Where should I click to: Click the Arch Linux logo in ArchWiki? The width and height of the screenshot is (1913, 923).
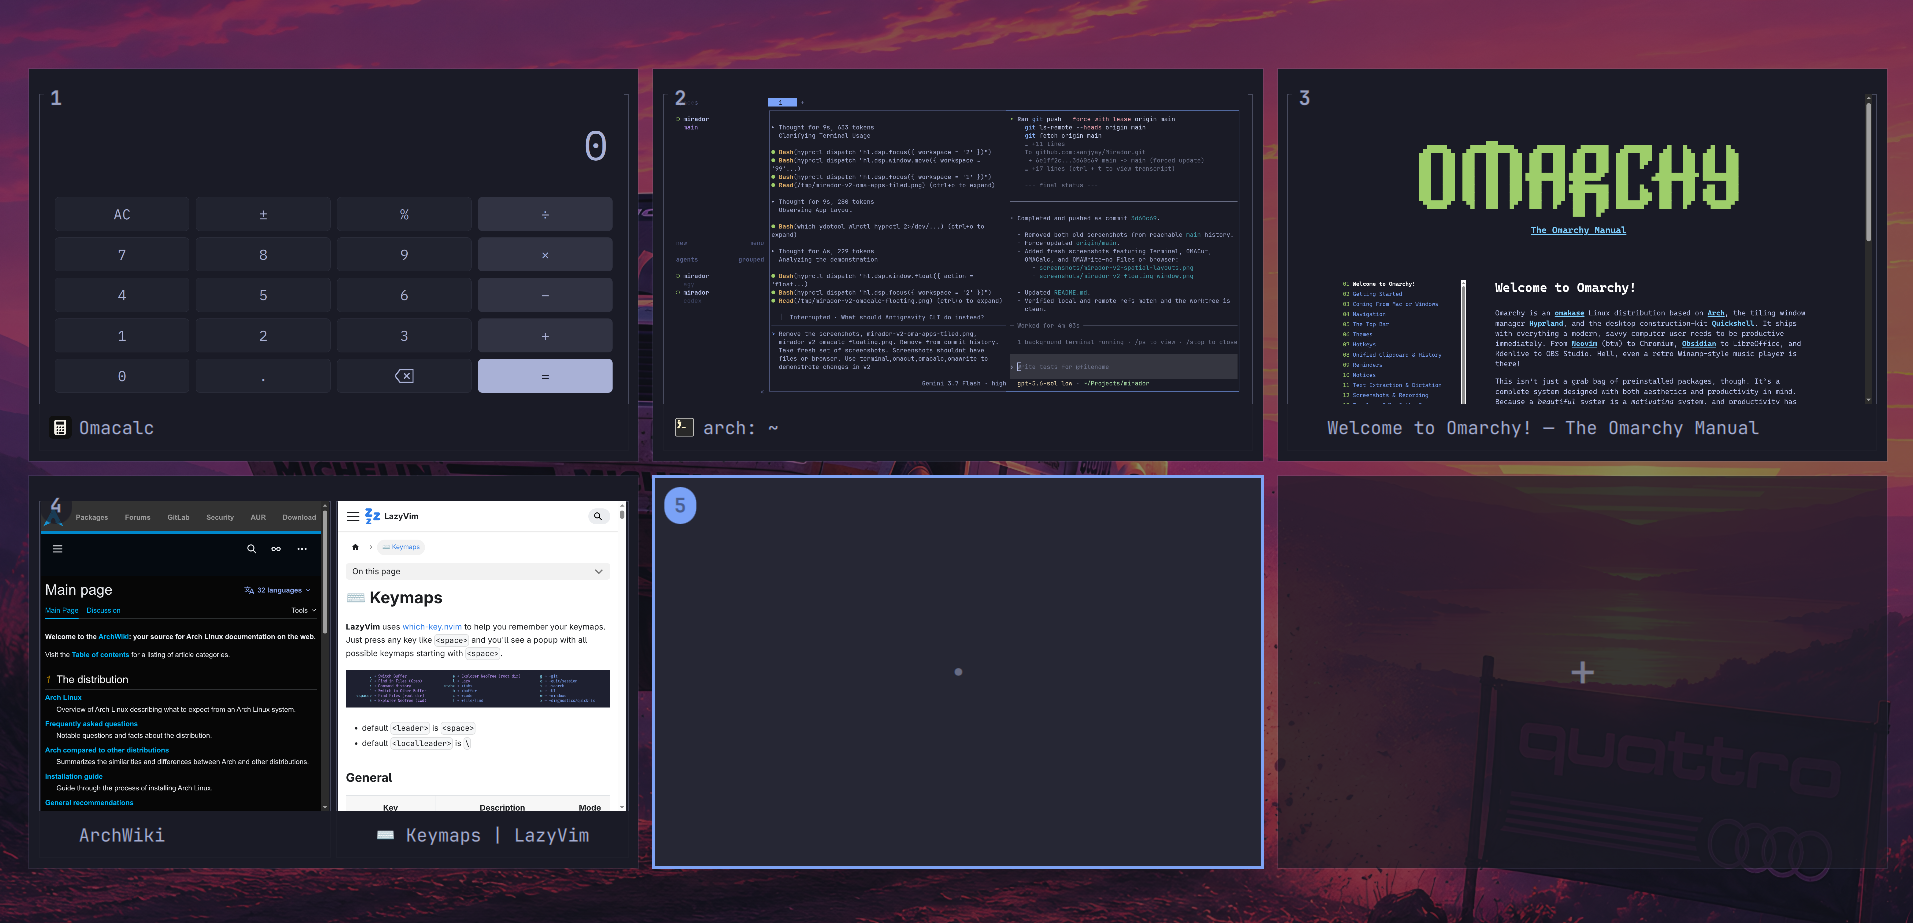click(54, 517)
